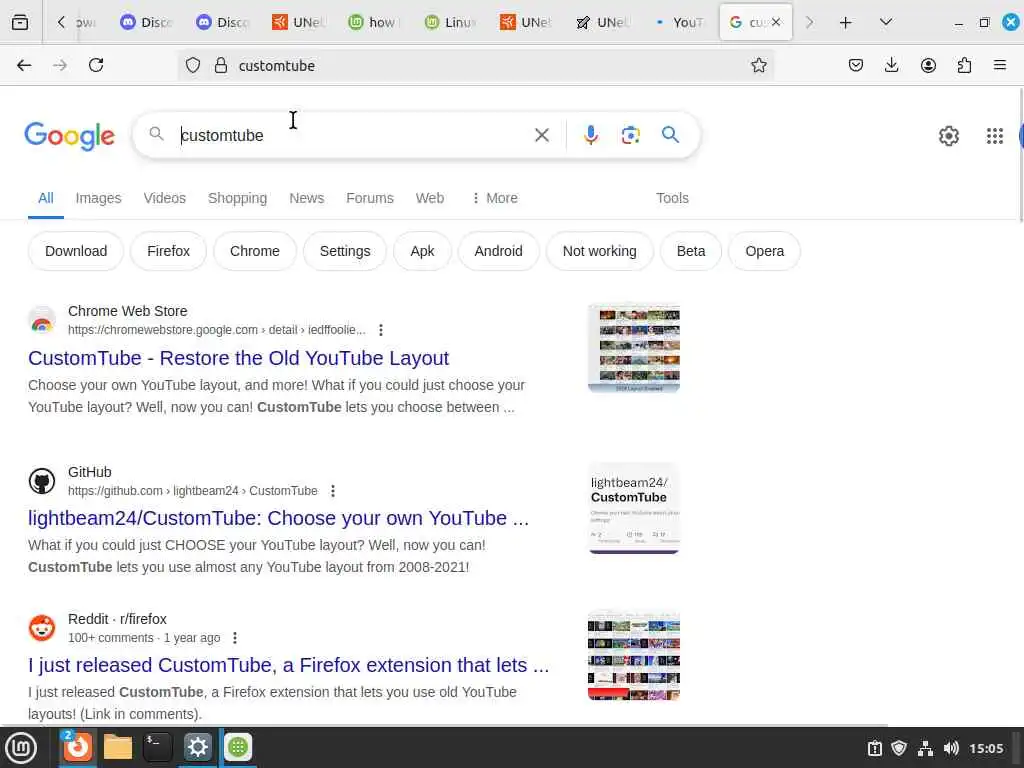Open the Linux Mint start menu
The width and height of the screenshot is (1024, 768).
21,748
